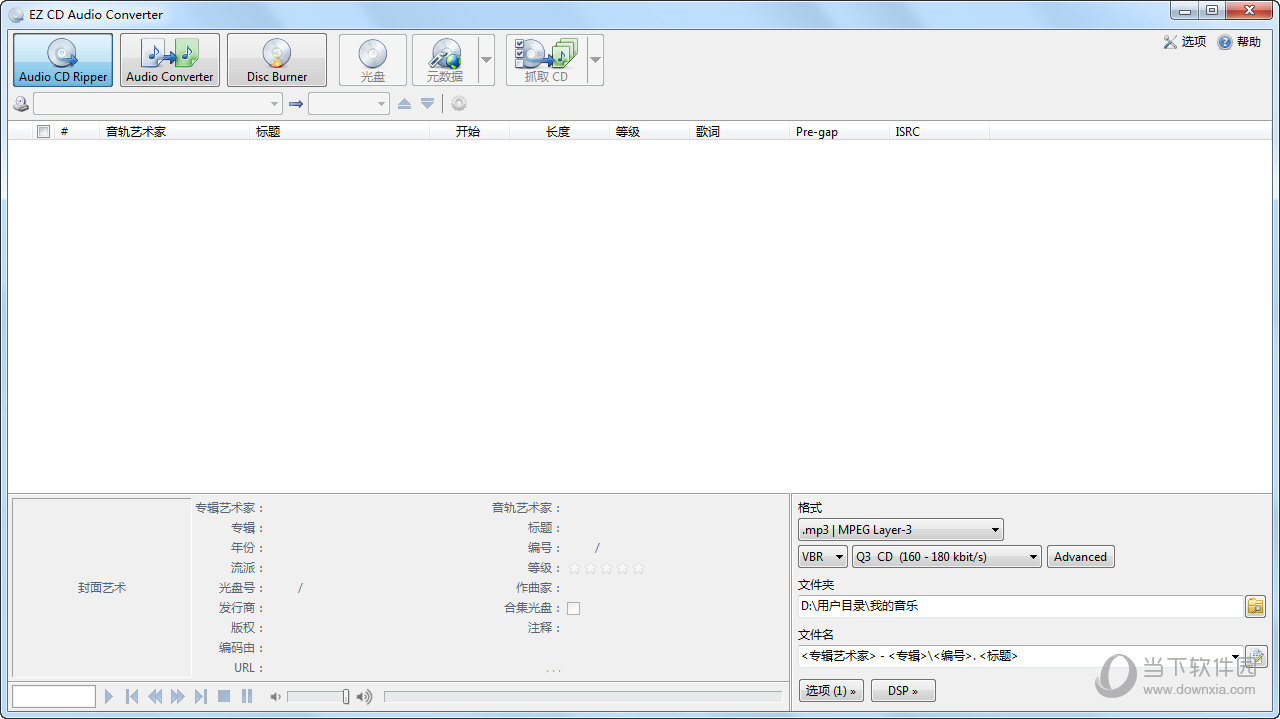
Task: Toggle the 合集光盘 compilation checkbox
Action: coord(573,608)
